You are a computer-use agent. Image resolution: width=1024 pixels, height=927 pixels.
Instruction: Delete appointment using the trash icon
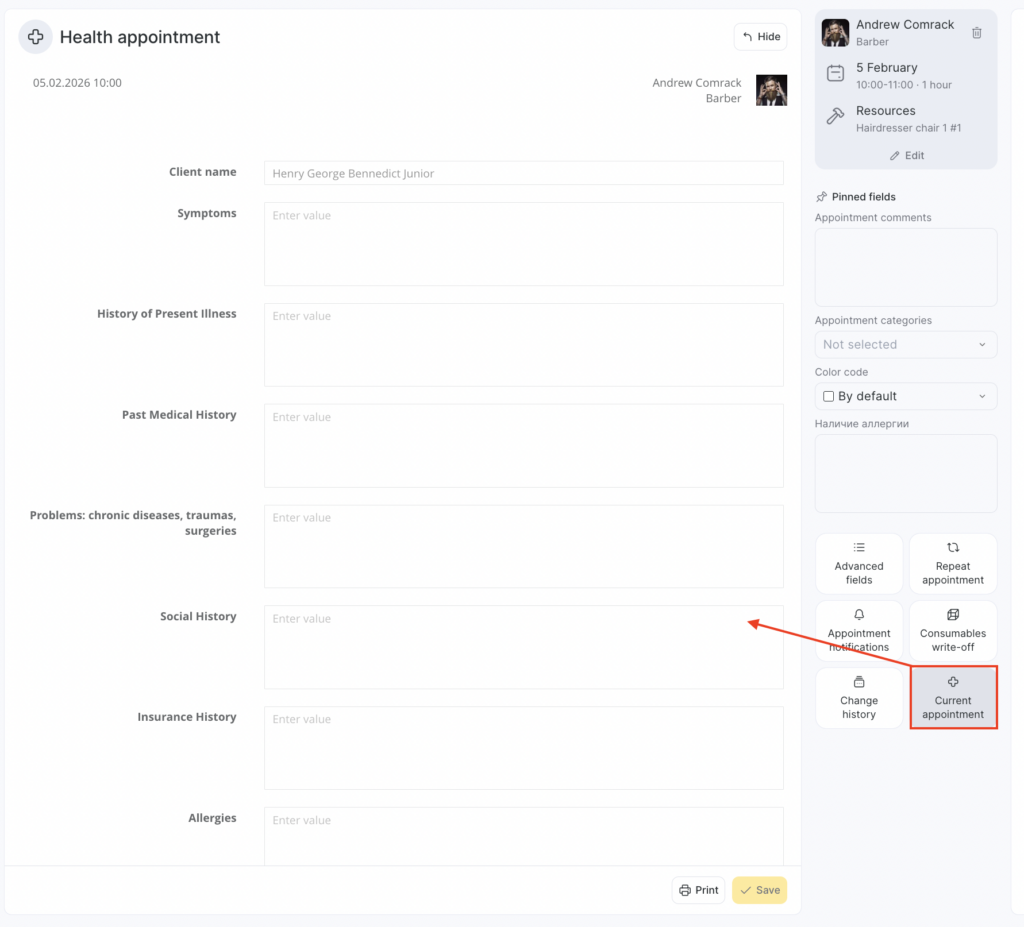(x=977, y=33)
